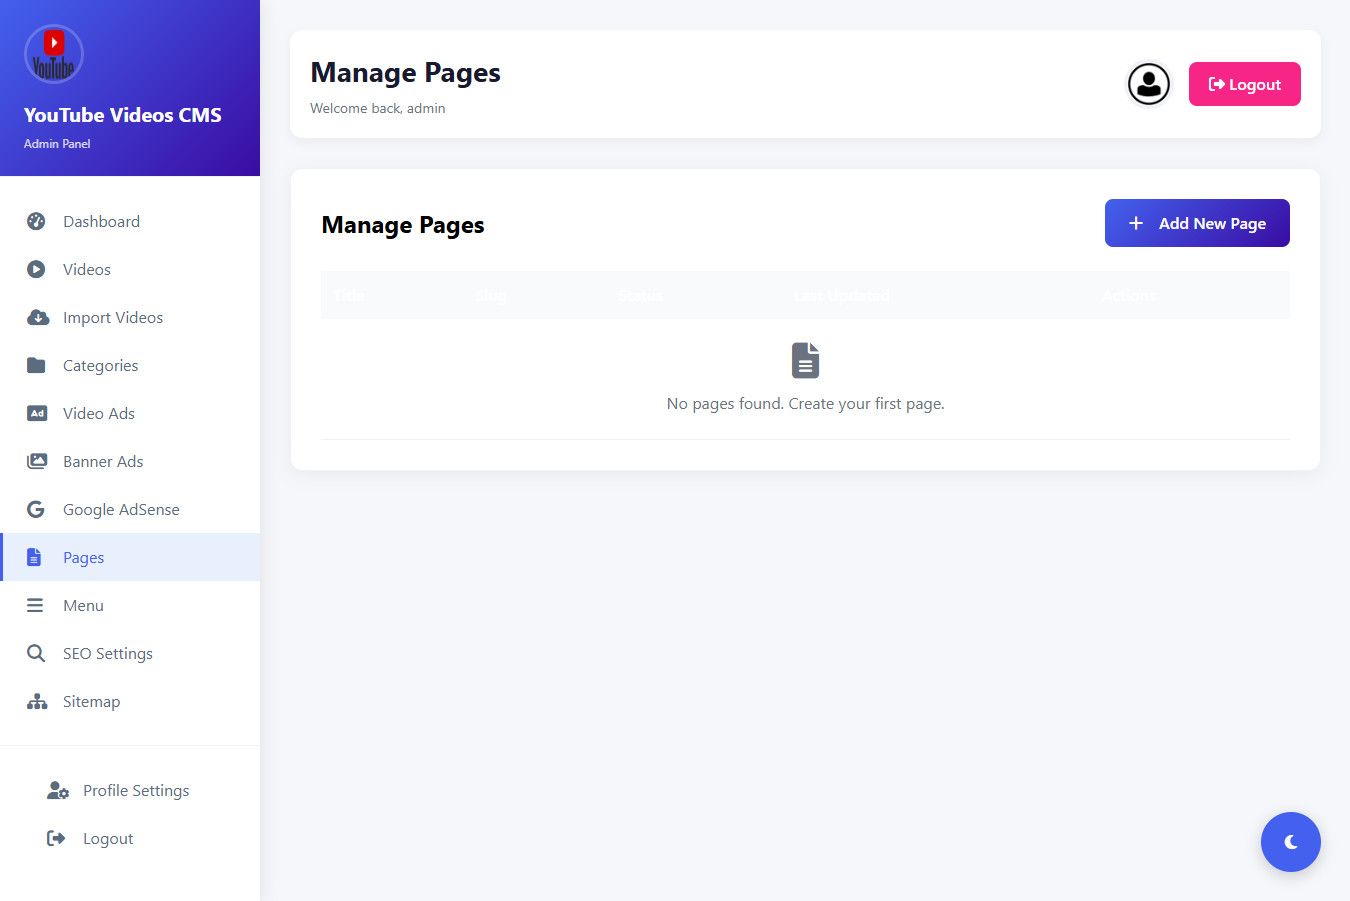Click the YouTube Videos CMS title
The width and height of the screenshot is (1350, 901).
123,115
